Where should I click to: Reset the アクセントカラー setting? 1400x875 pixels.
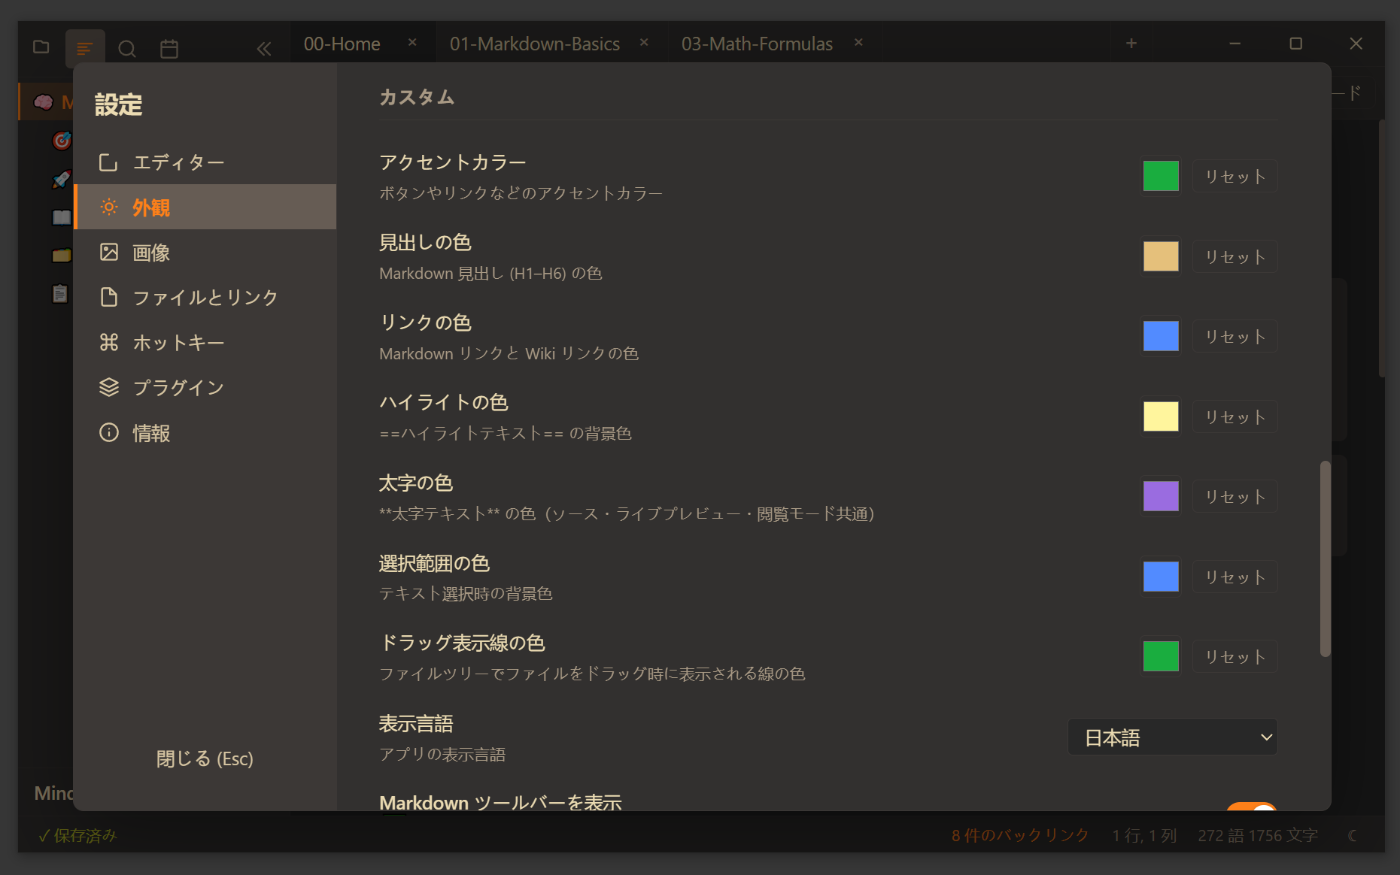coord(1234,177)
